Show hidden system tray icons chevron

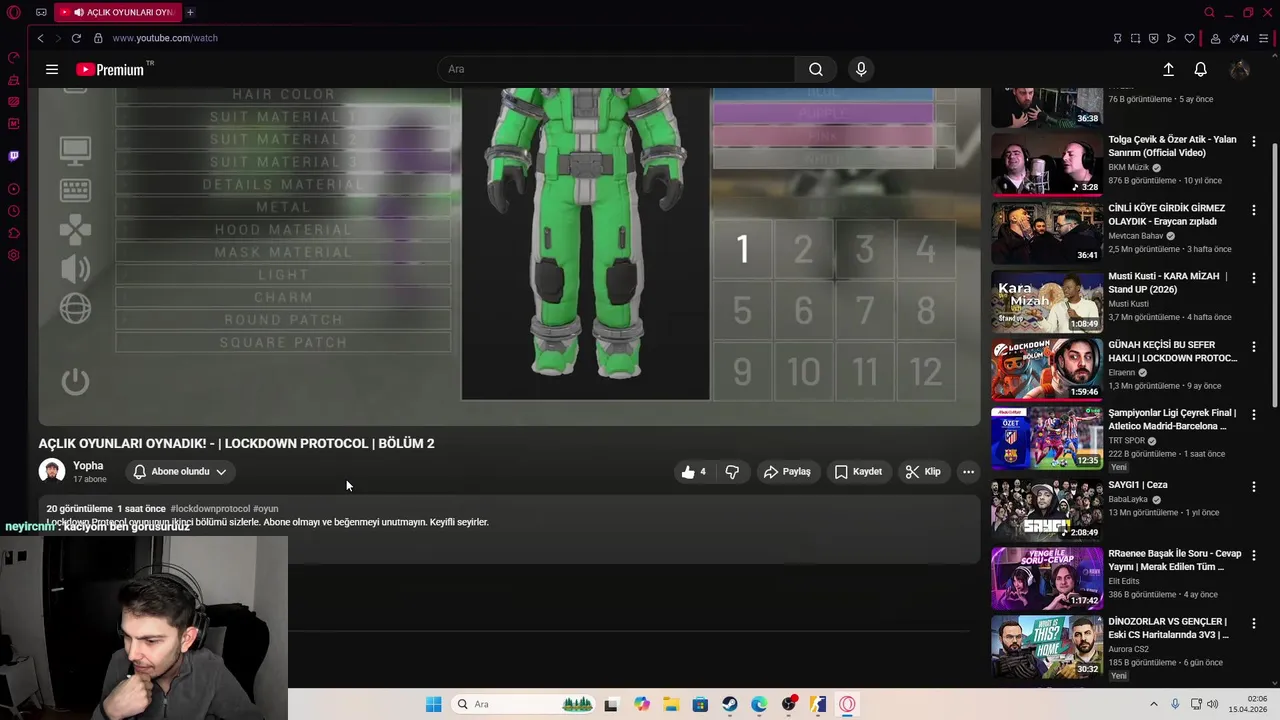tap(1153, 704)
